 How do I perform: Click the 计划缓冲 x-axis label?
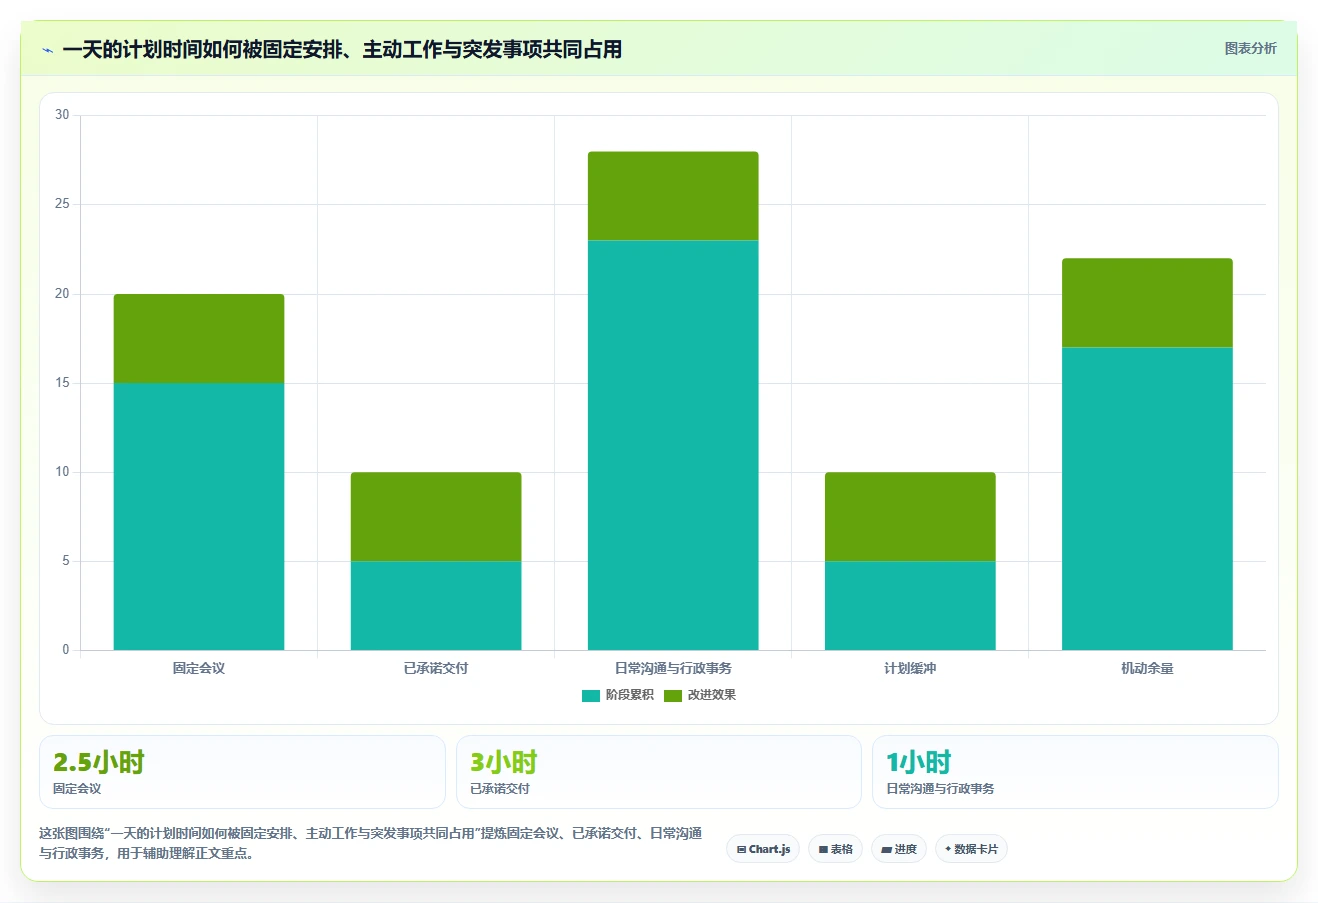(x=910, y=668)
